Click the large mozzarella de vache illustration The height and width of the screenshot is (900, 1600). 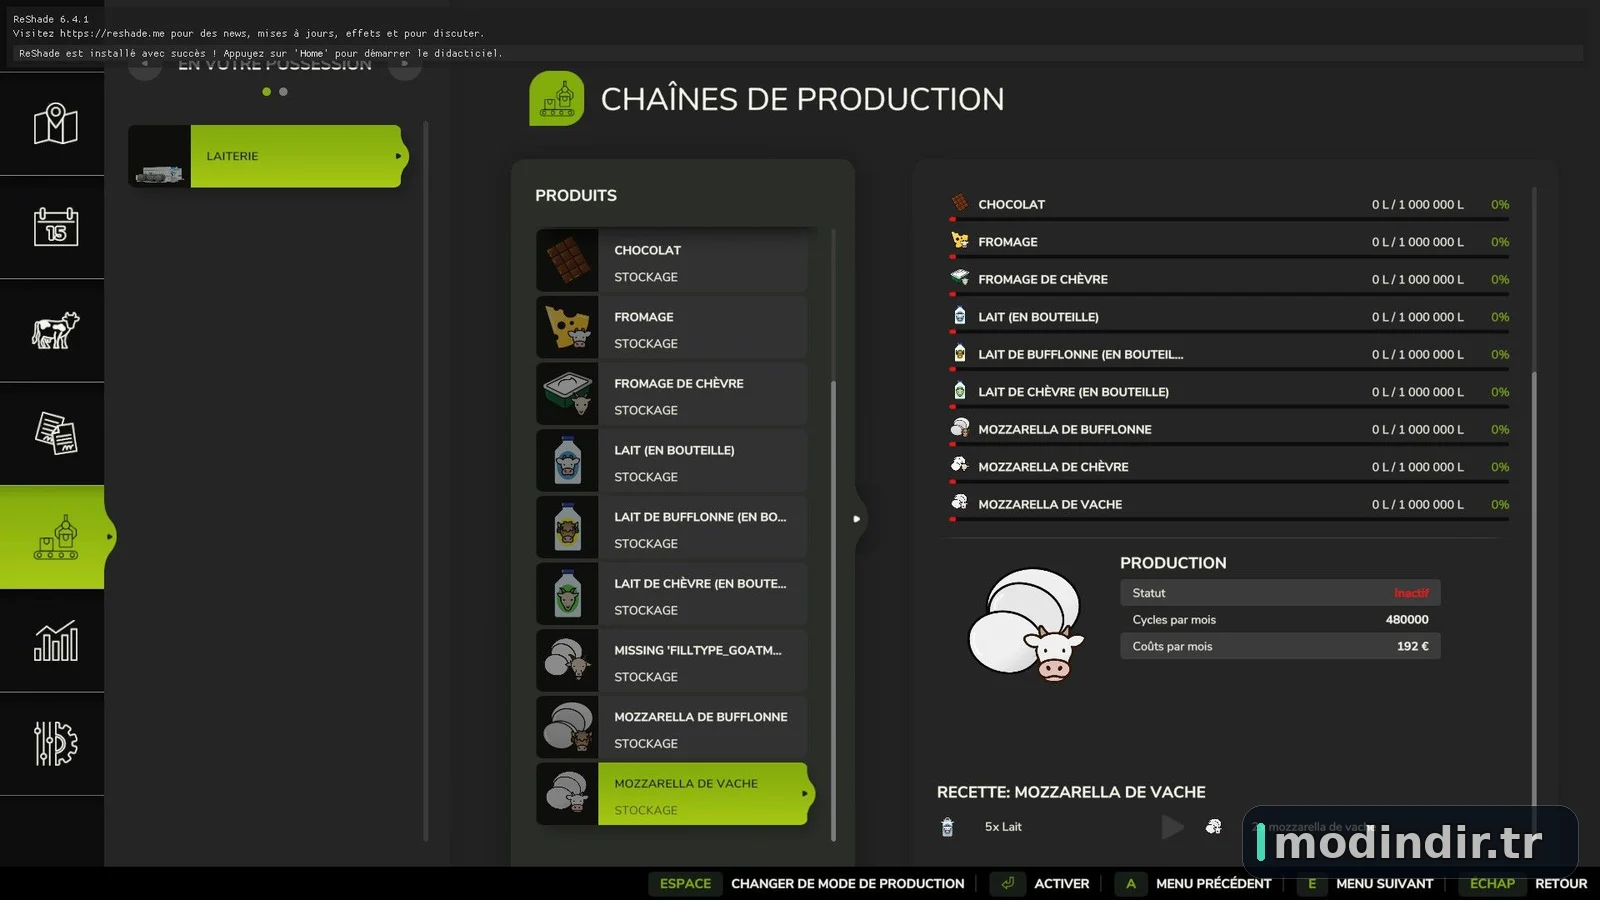tap(1026, 624)
